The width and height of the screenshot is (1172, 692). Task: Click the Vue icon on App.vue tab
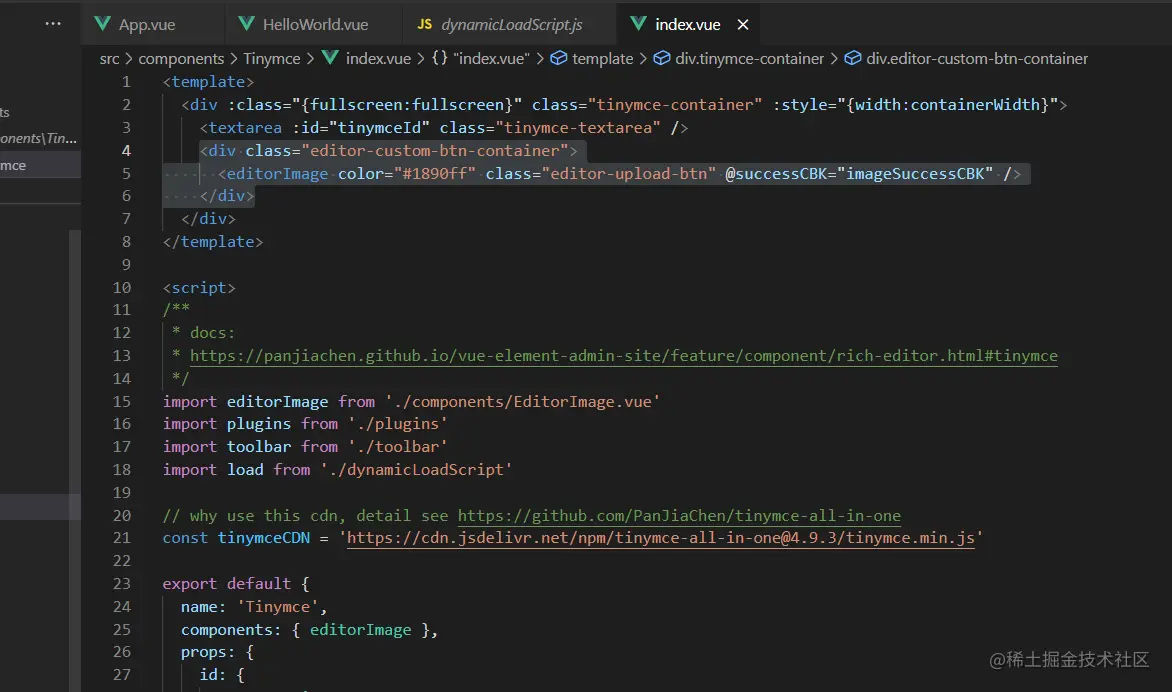[x=102, y=24]
